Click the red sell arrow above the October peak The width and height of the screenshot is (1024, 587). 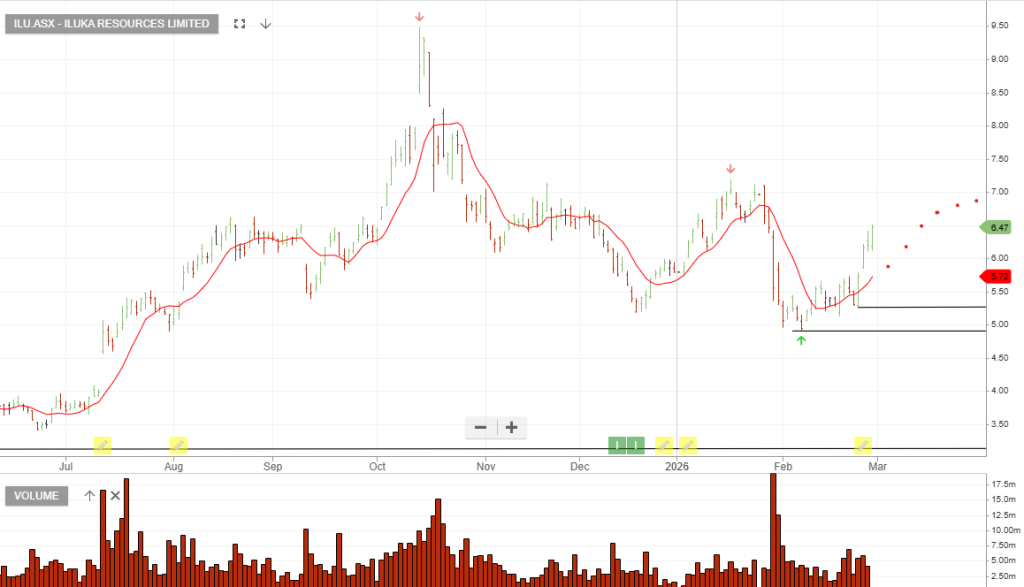419,16
